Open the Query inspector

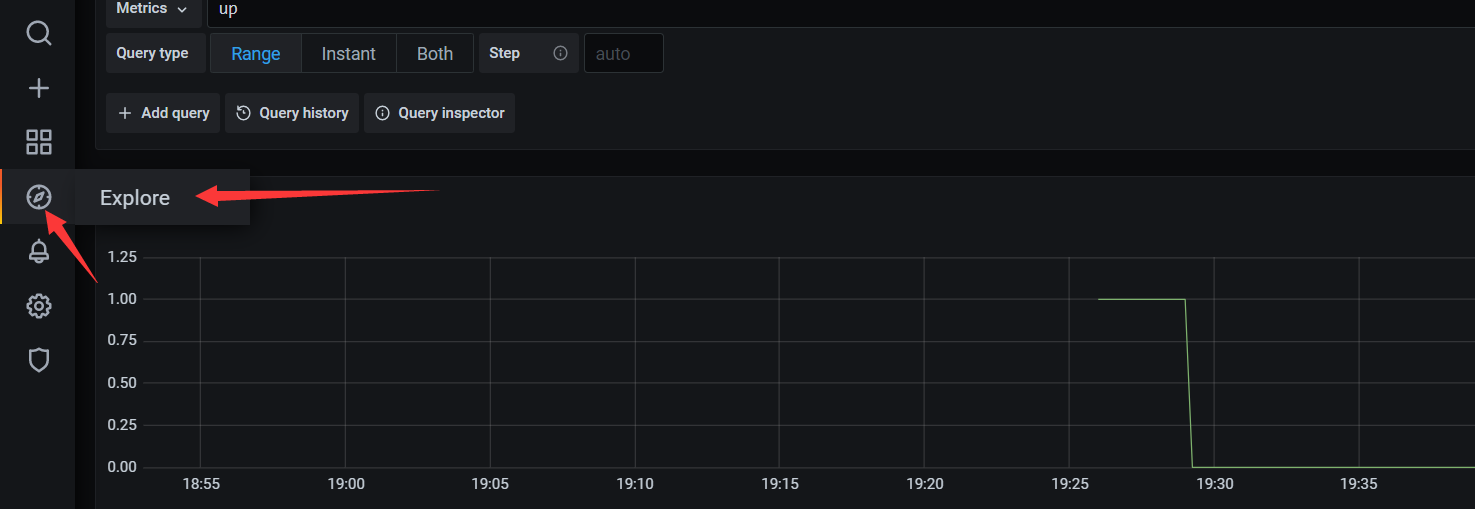pos(440,113)
